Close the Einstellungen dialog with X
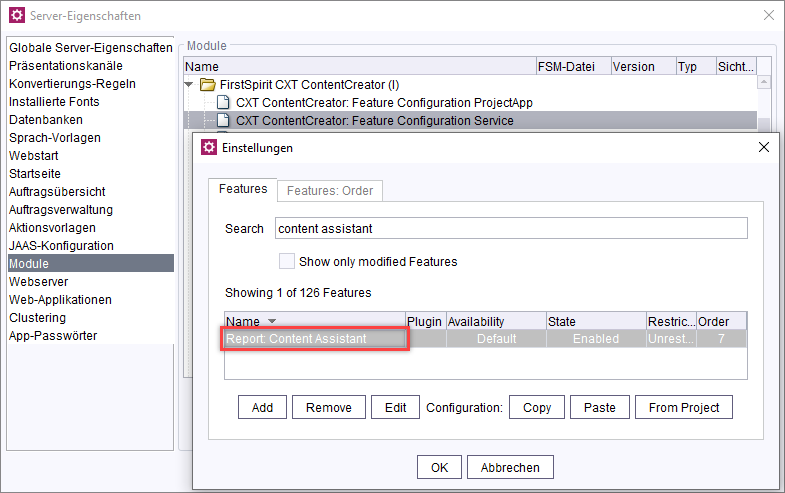Viewport: 785px width, 493px height. click(x=763, y=147)
